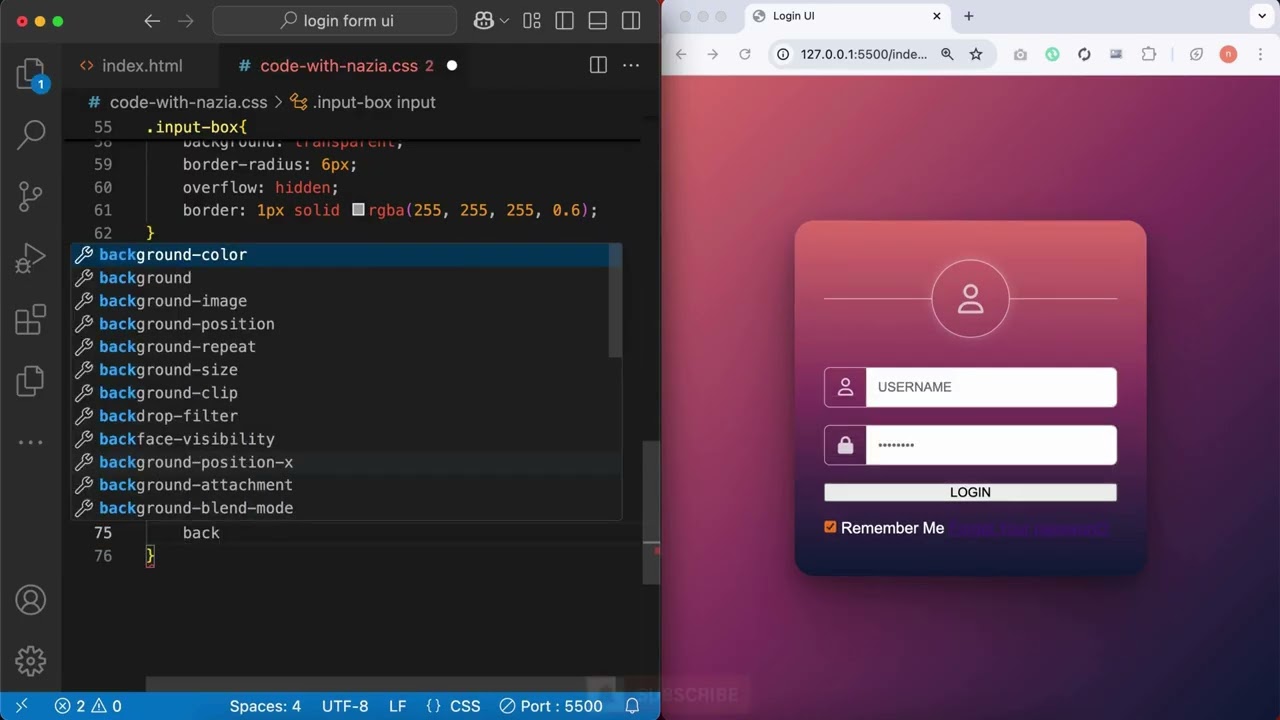
Task: Click the USERNAME input field
Action: coord(991,387)
